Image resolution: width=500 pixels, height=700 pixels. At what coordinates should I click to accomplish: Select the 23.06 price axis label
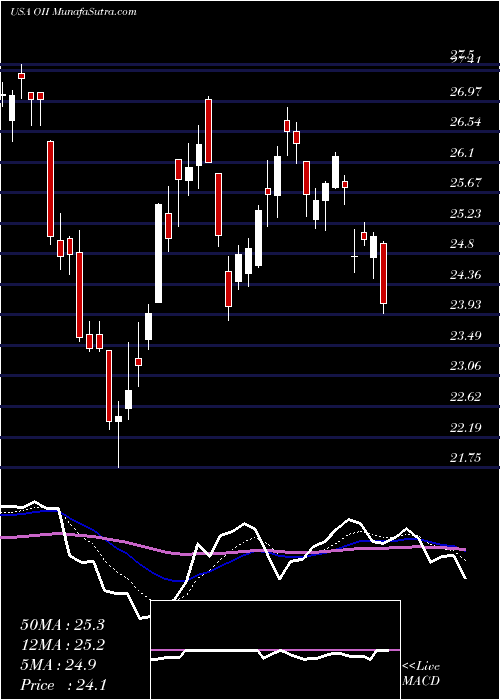(466, 367)
